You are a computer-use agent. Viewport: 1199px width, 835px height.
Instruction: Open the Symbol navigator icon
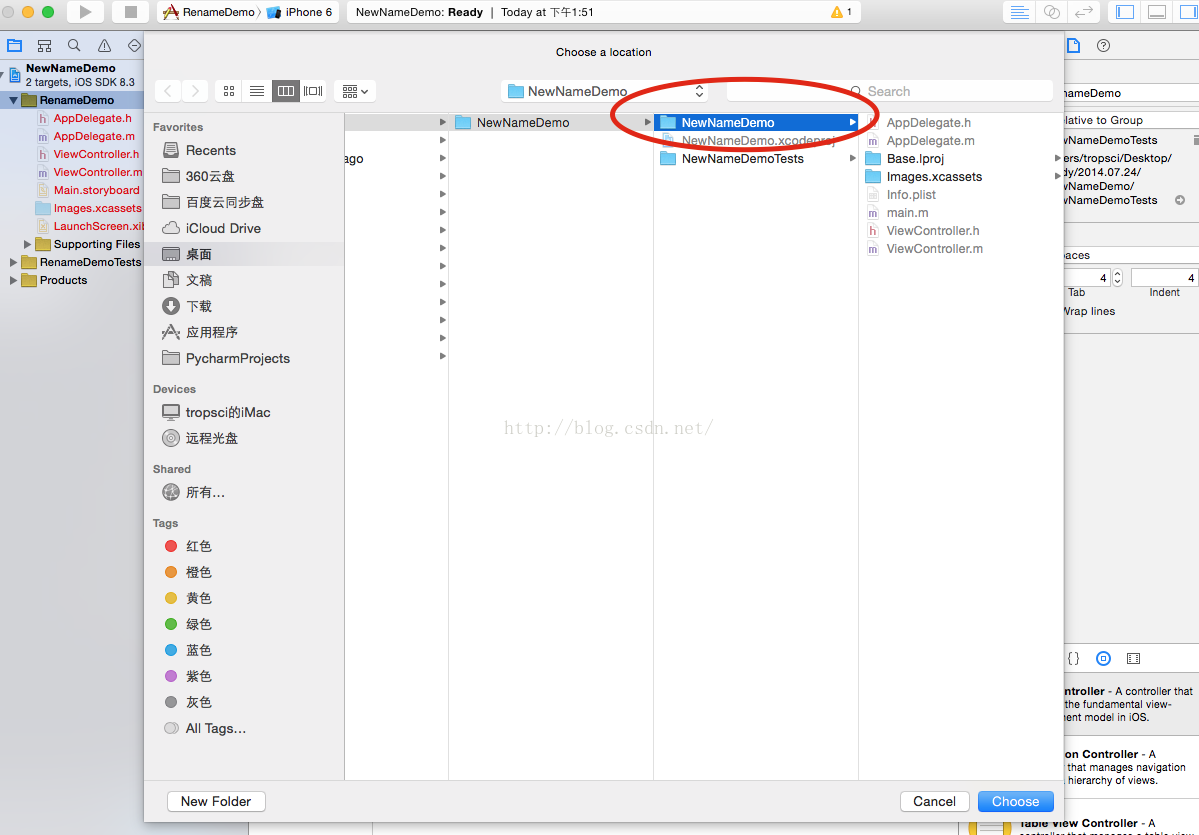[x=44, y=46]
